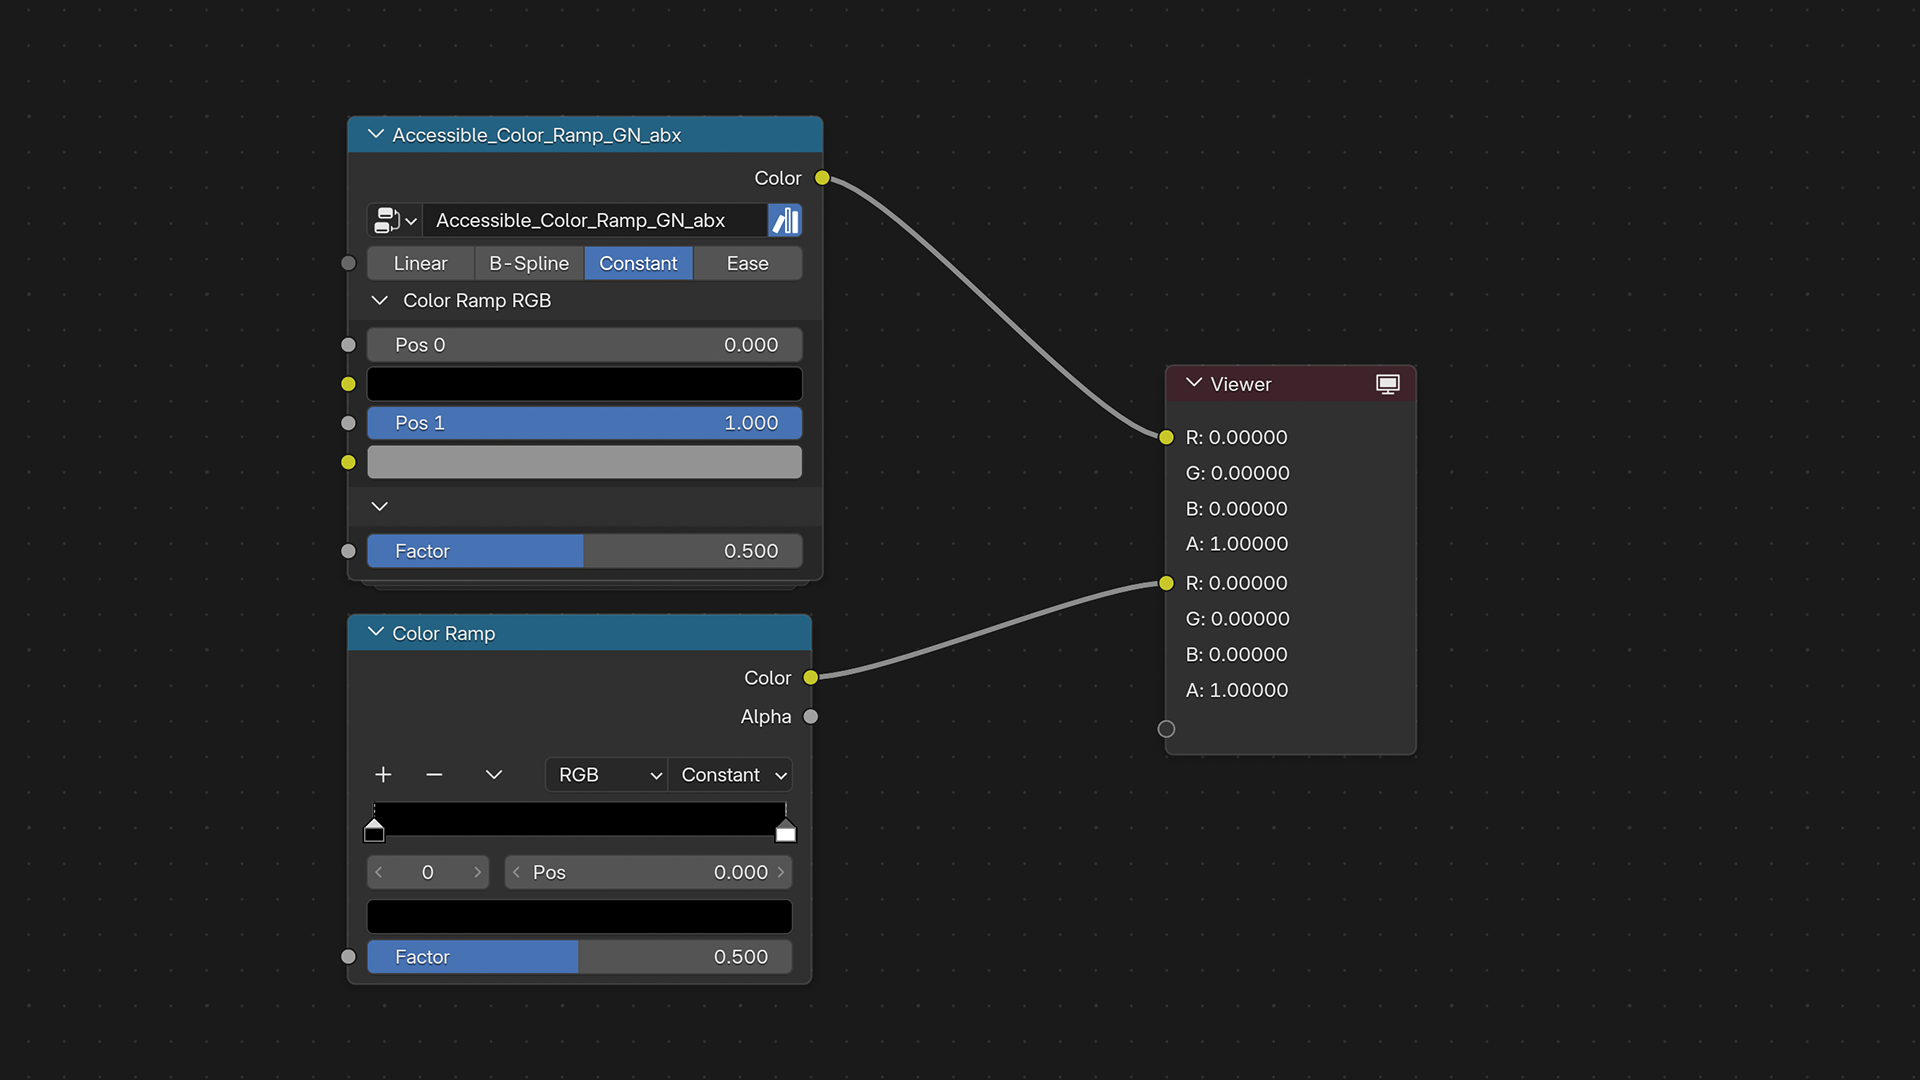Open color ramp tools chevron menu
The width and height of the screenshot is (1920, 1080).
click(x=493, y=775)
